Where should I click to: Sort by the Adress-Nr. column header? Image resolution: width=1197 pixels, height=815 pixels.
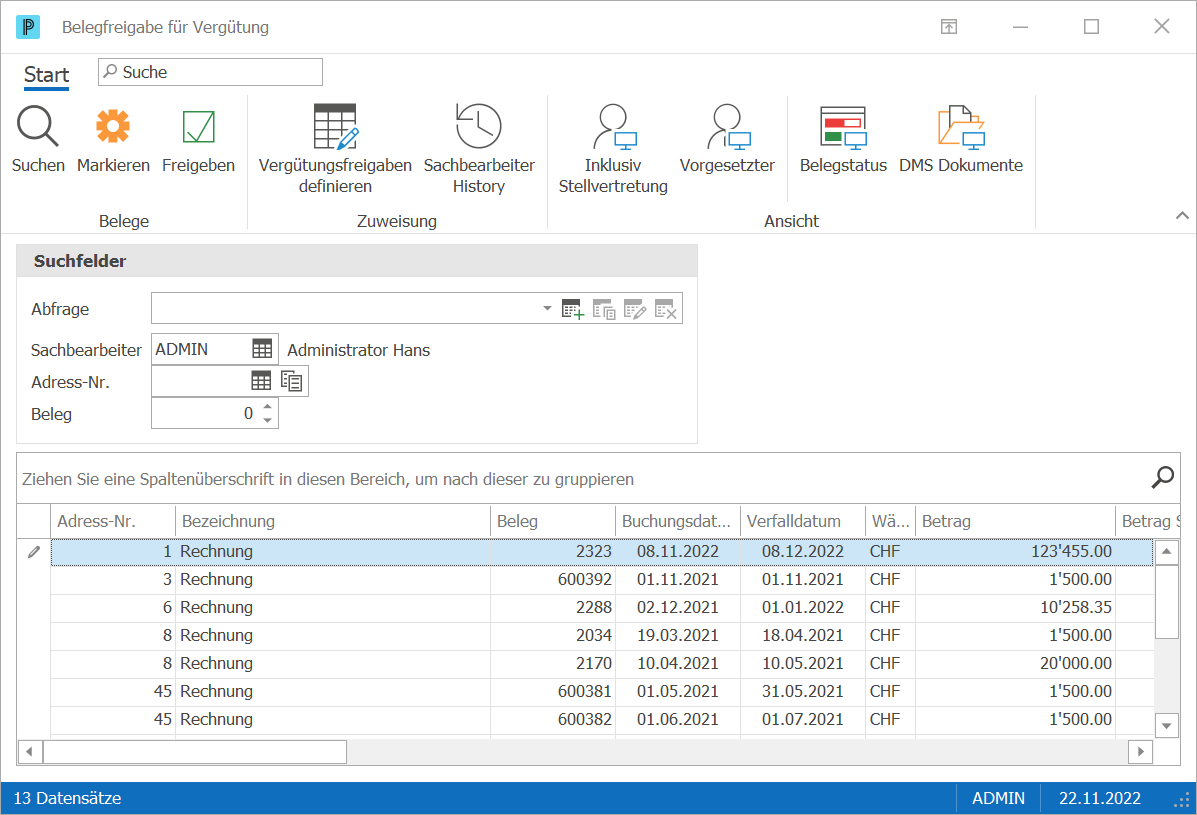(113, 521)
